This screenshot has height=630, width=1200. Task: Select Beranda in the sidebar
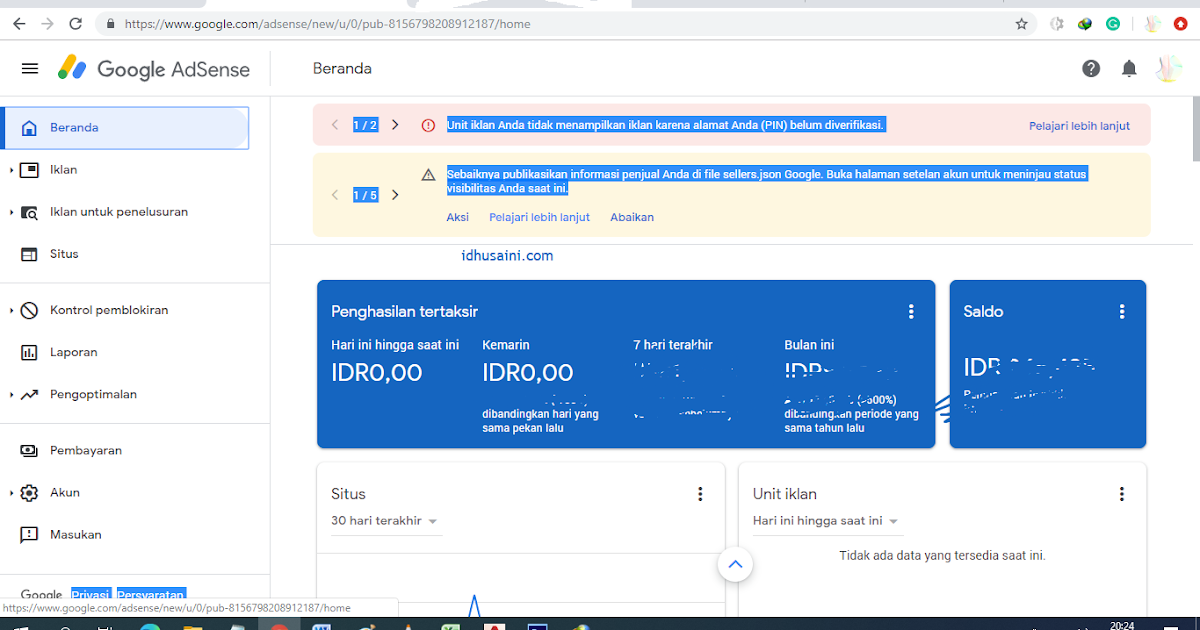[x=125, y=128]
